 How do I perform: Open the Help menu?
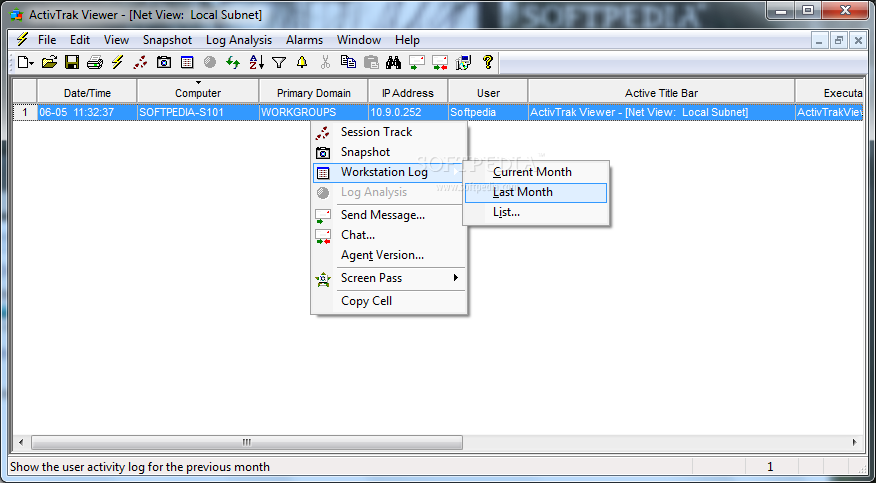click(407, 40)
